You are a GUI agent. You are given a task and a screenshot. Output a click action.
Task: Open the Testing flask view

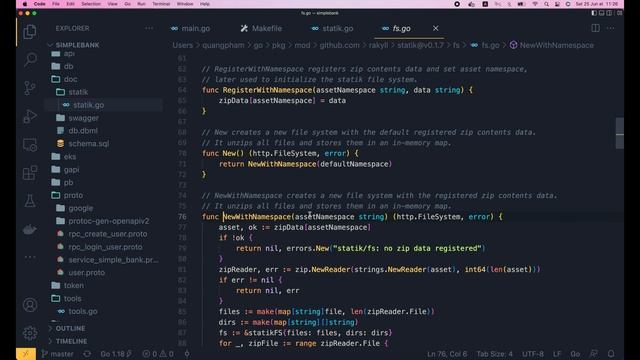pyautogui.click(x=30, y=201)
